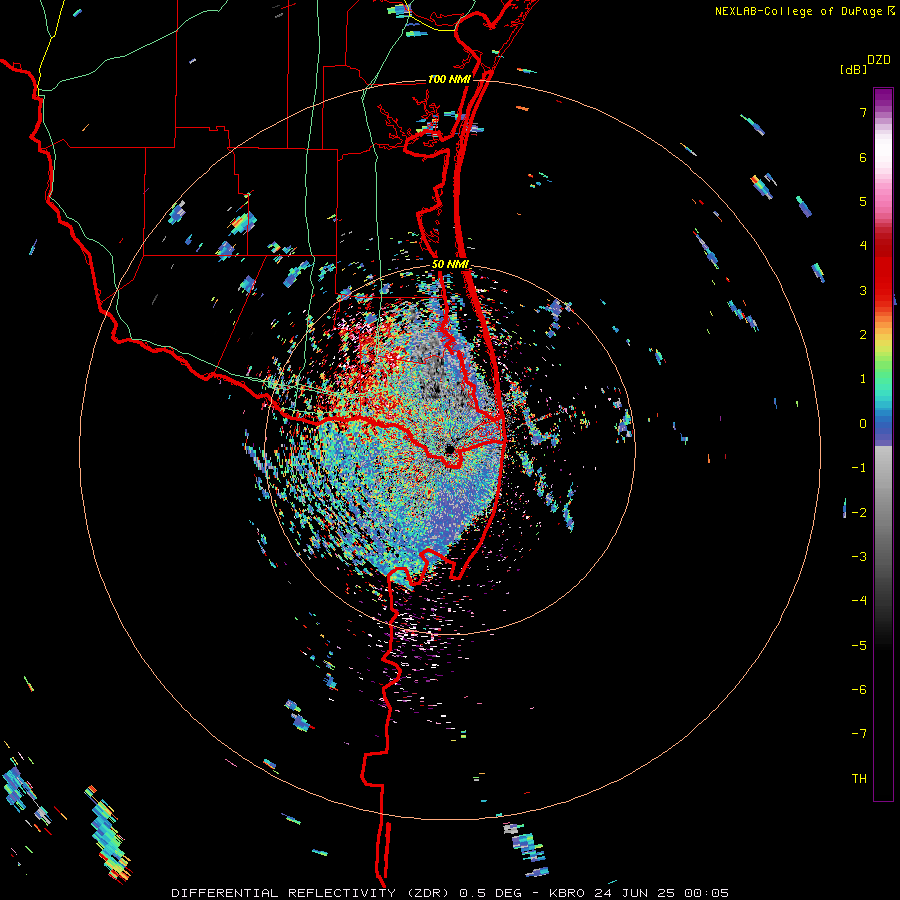Image resolution: width=900 pixels, height=900 pixels.
Task: Click the -4 value on the color scale
Action: coord(859,600)
